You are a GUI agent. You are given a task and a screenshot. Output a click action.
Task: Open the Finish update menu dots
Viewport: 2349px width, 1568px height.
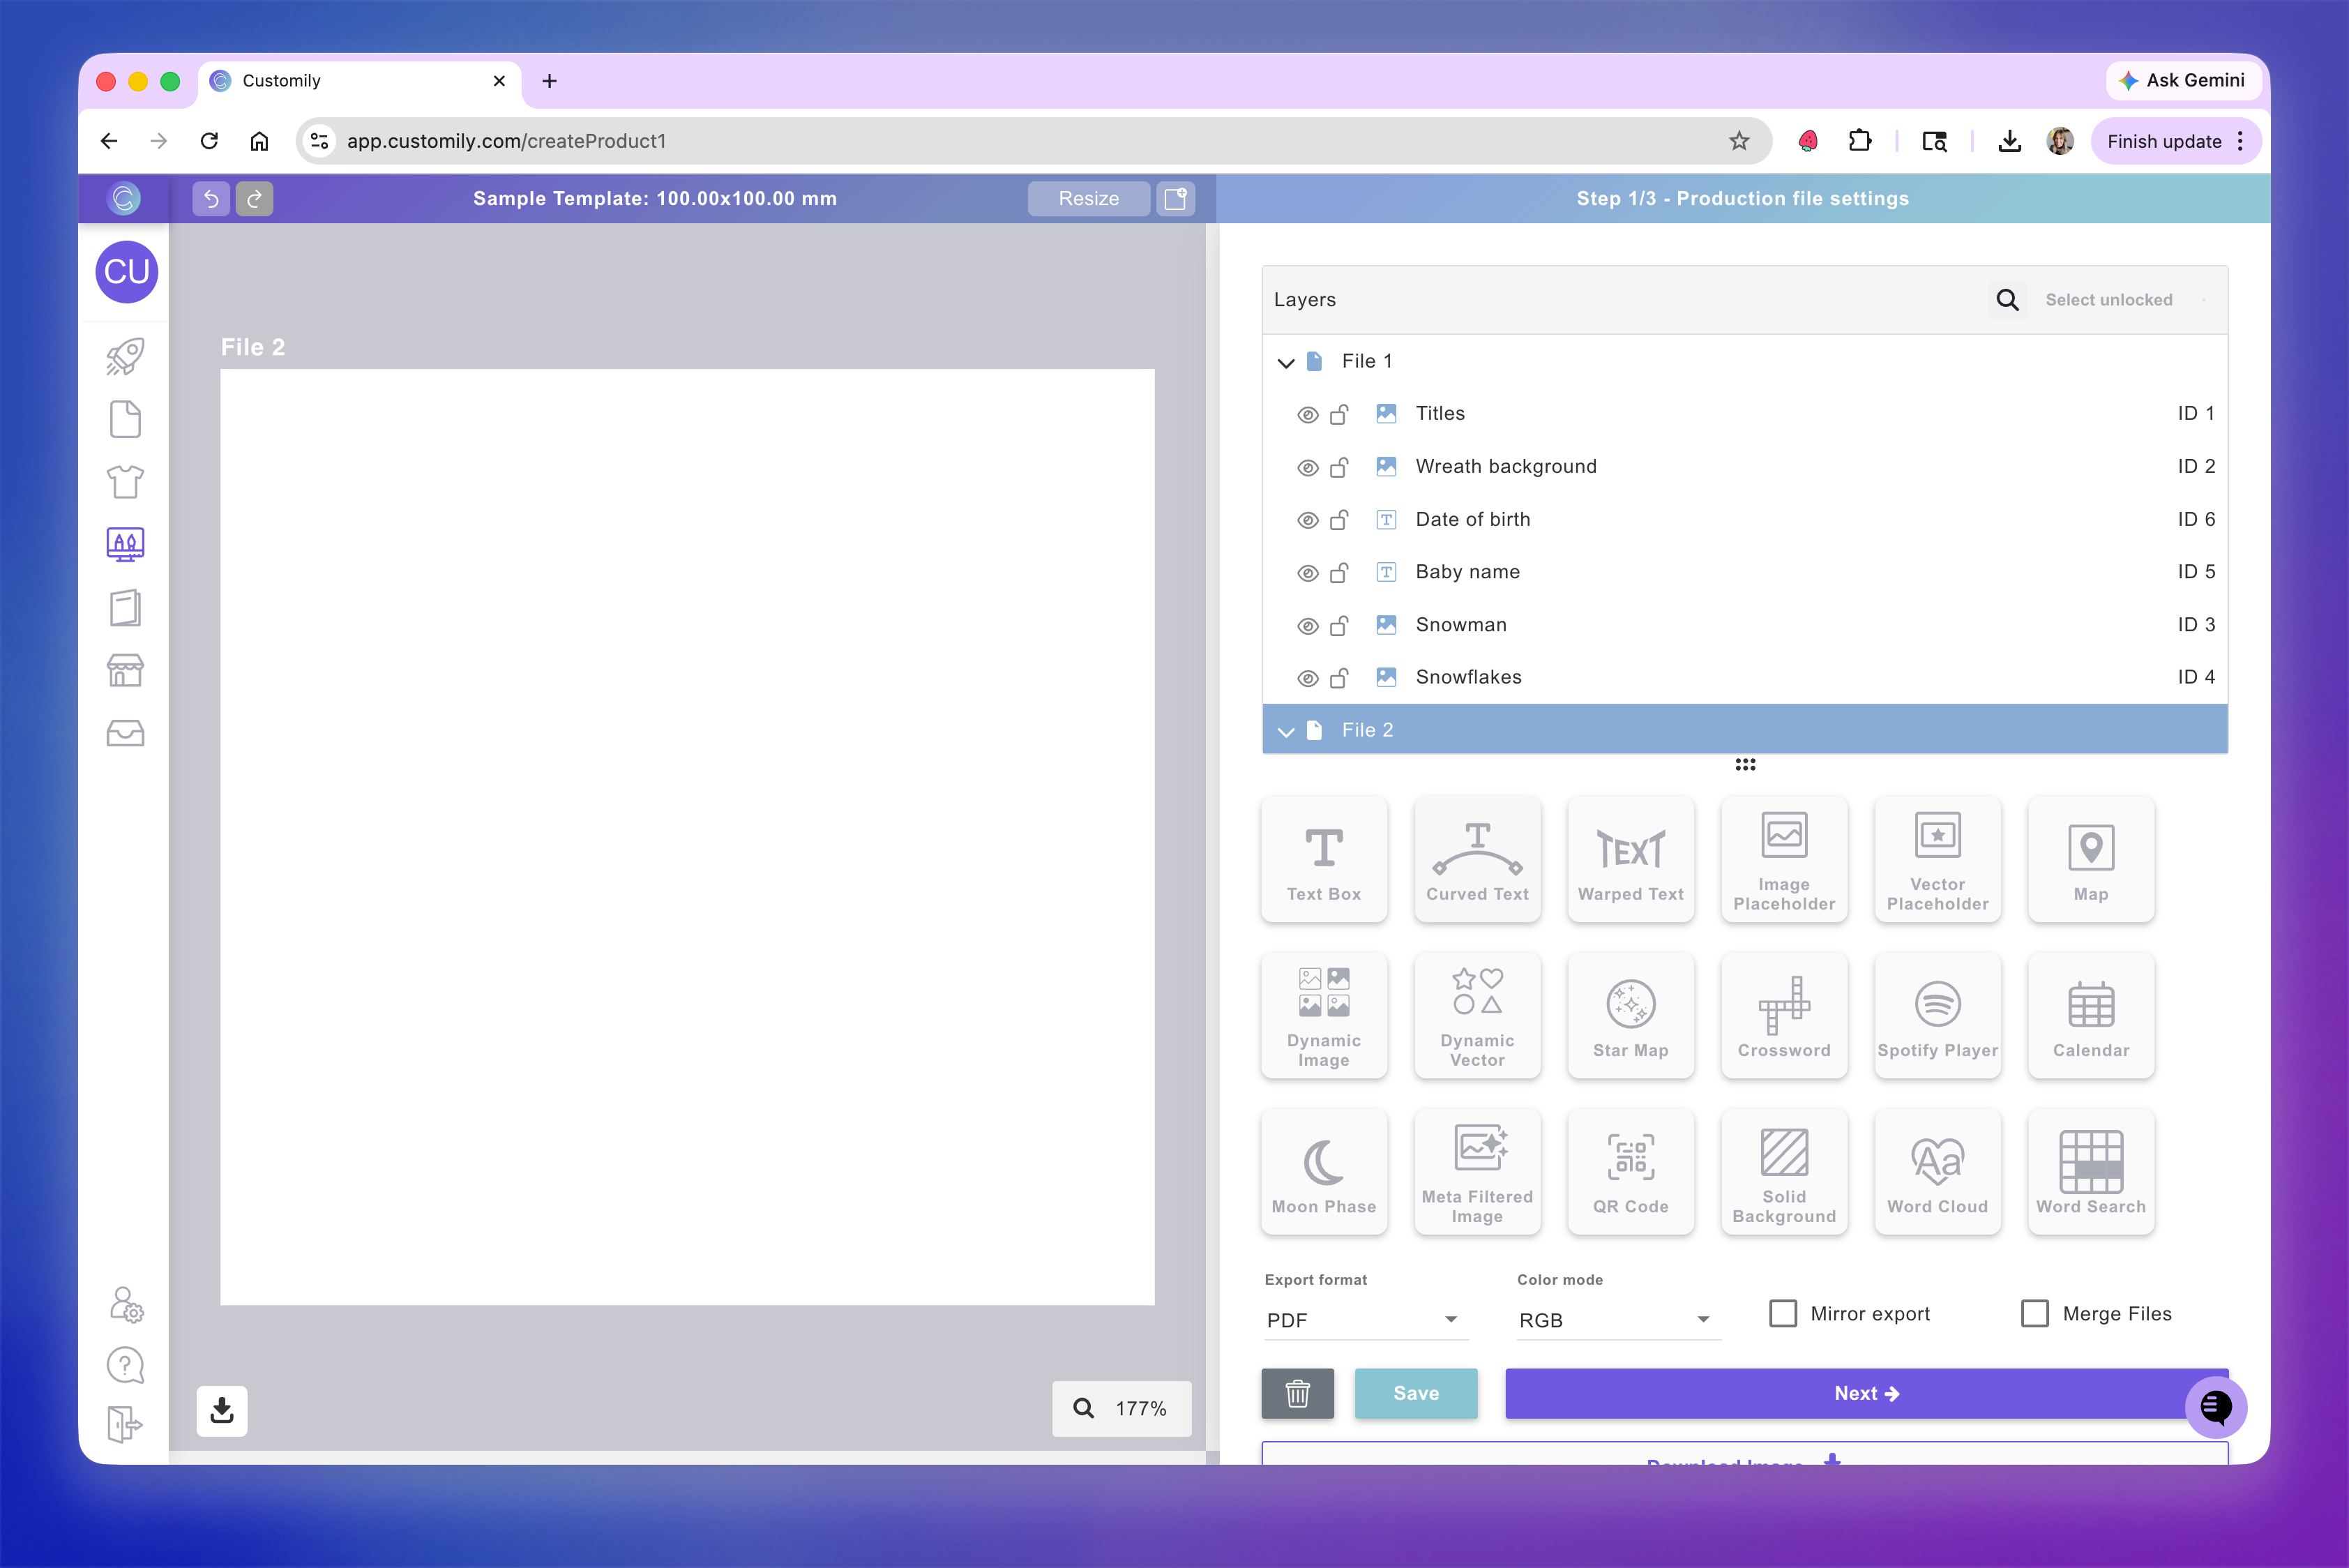coord(2240,141)
